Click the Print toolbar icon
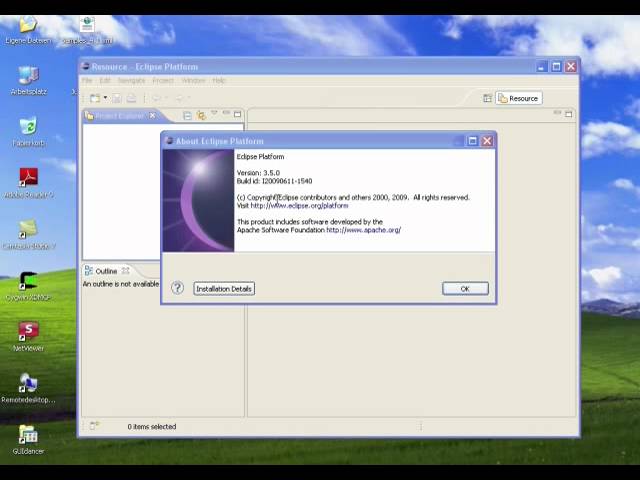Screen dimensions: 640x480 point(131,98)
